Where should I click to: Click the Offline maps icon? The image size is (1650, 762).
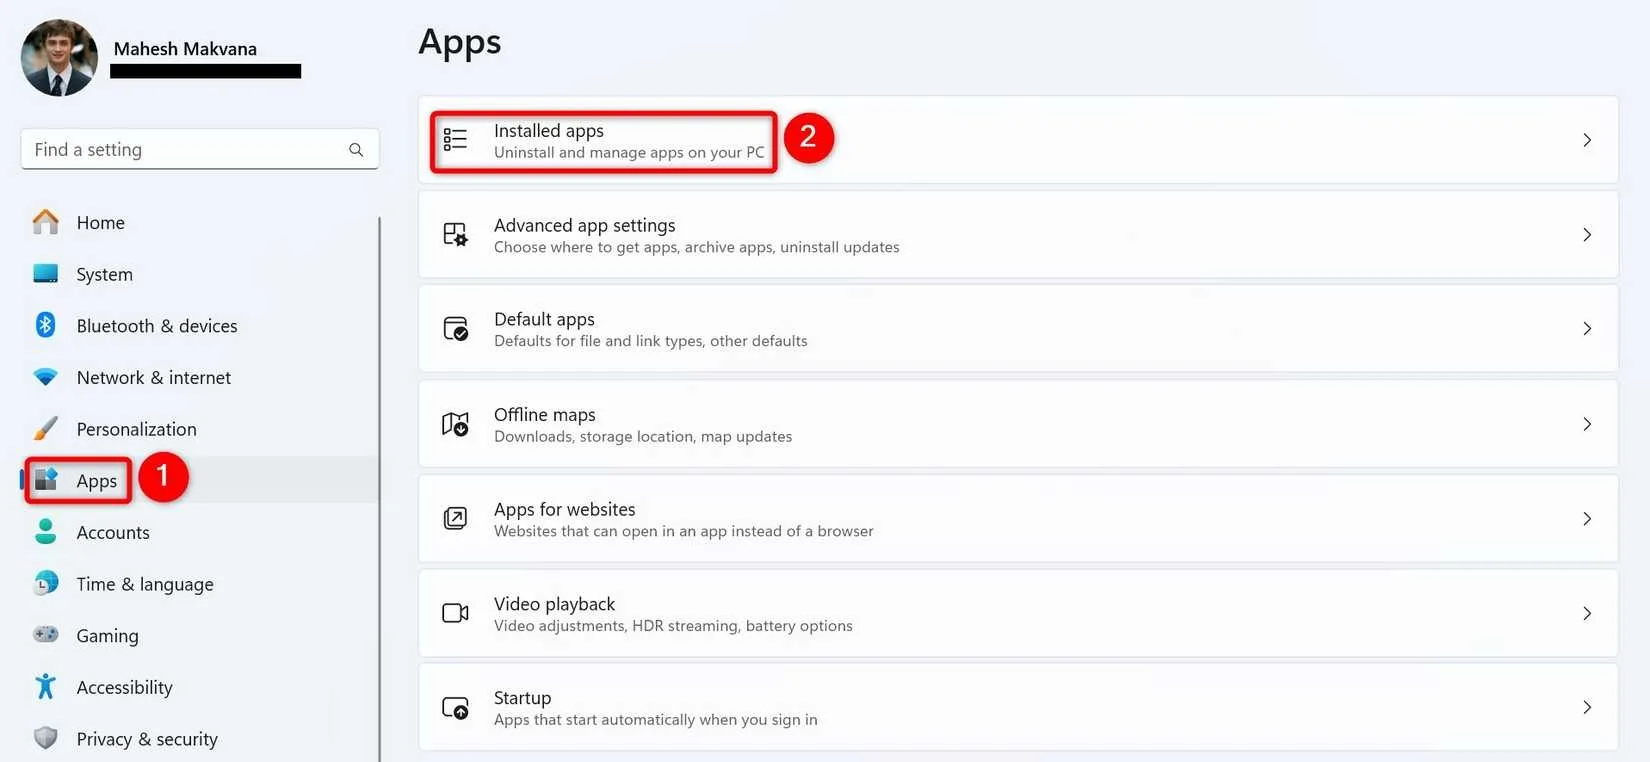pyautogui.click(x=455, y=424)
